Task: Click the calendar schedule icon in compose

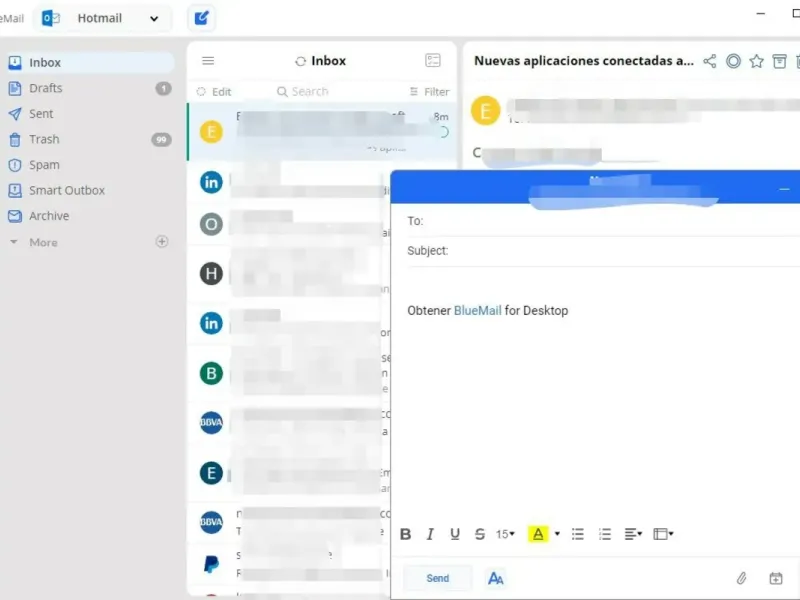Action: (x=776, y=578)
